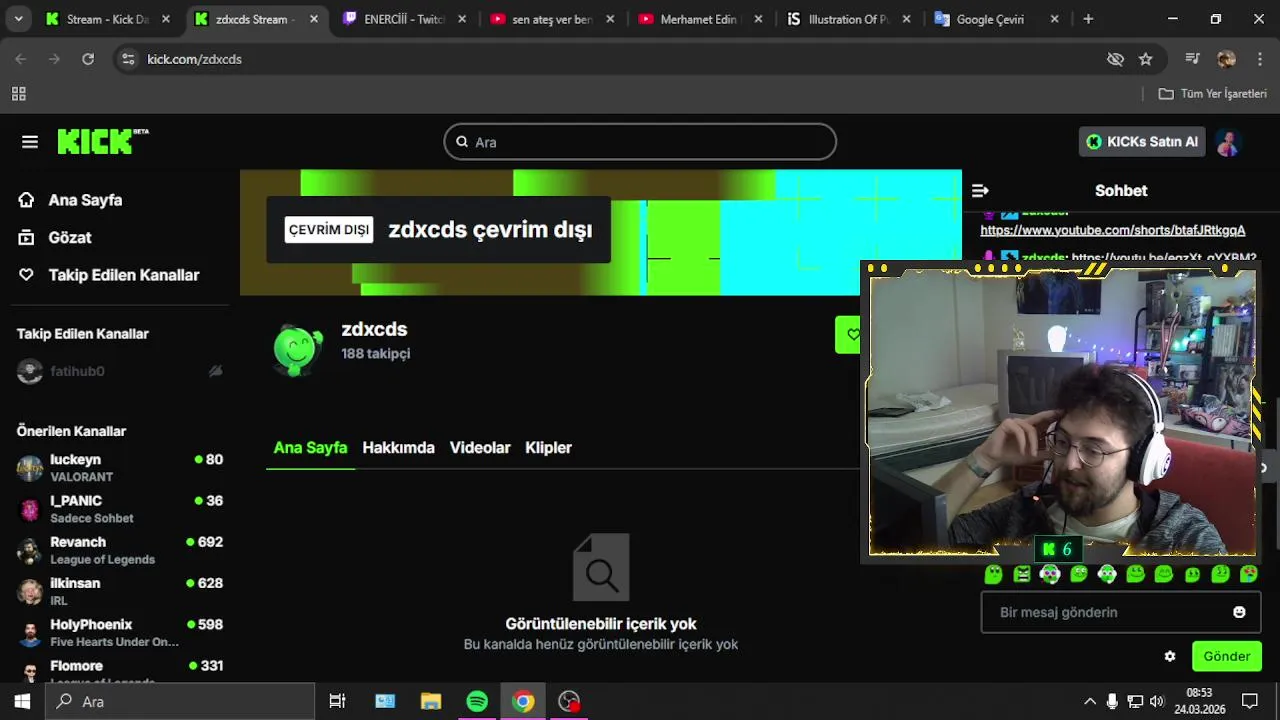Open I_PANIC recommended channel

coord(119,509)
